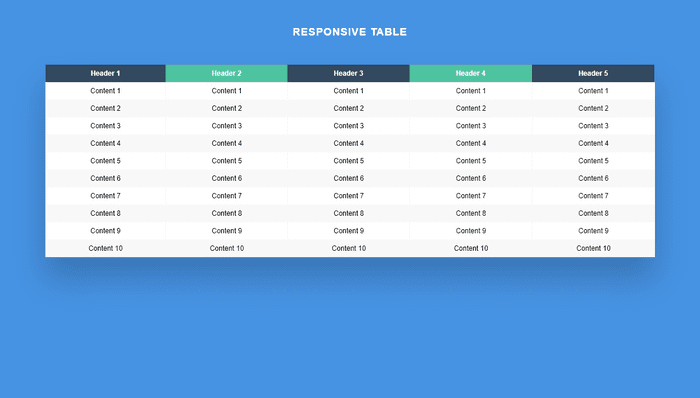Click Content 5 under Header 5
This screenshot has height=398, width=700.
tap(593, 161)
